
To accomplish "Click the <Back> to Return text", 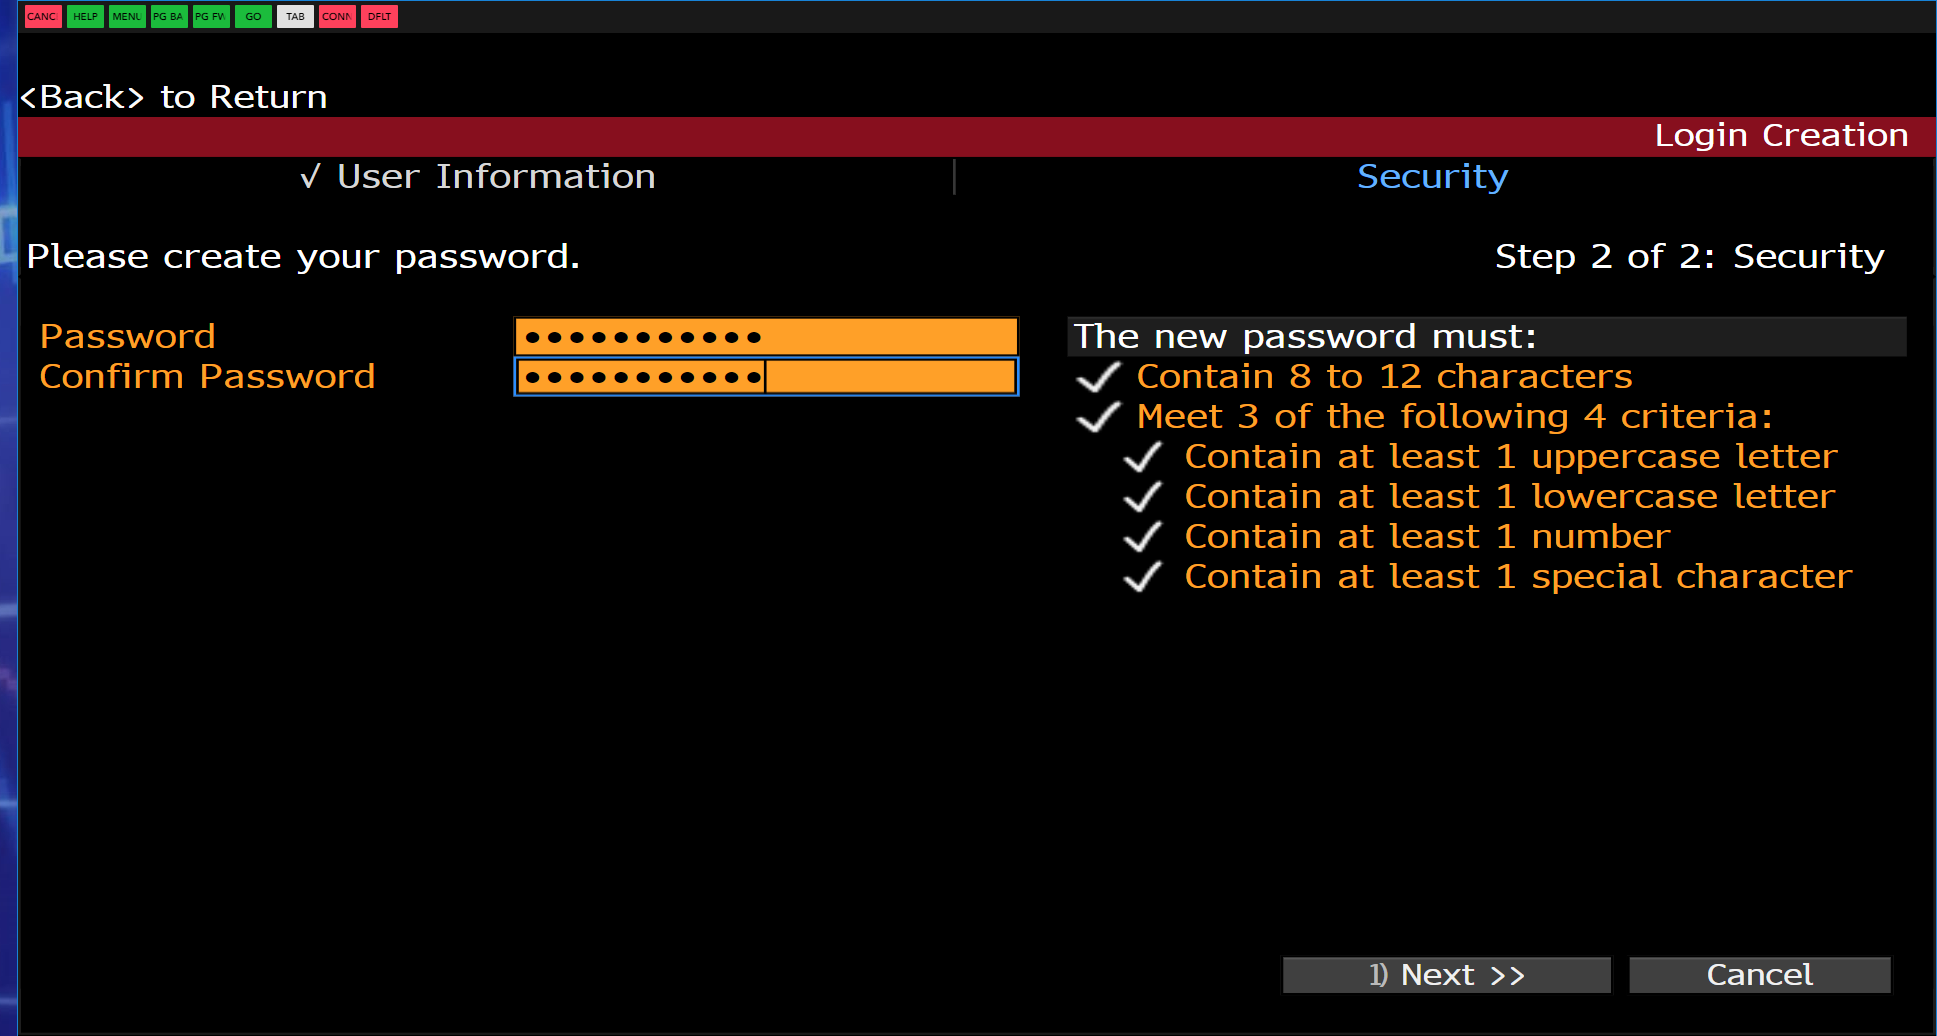I will (x=174, y=97).
